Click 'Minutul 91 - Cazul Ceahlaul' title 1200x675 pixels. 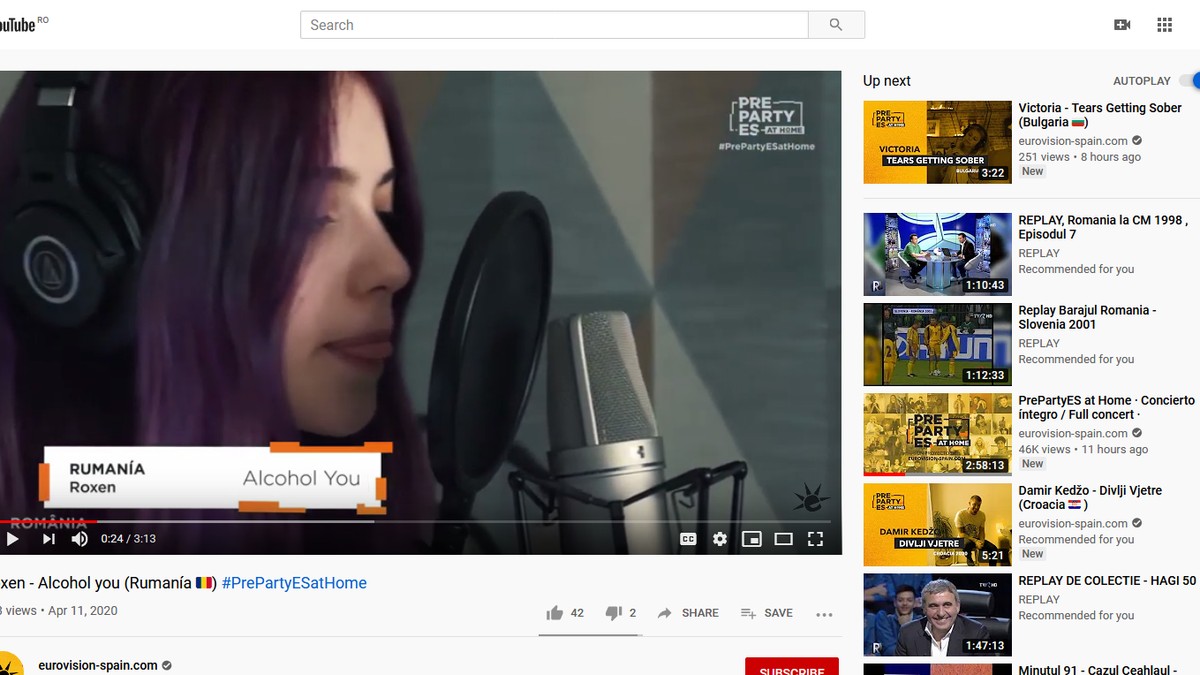(x=1097, y=669)
